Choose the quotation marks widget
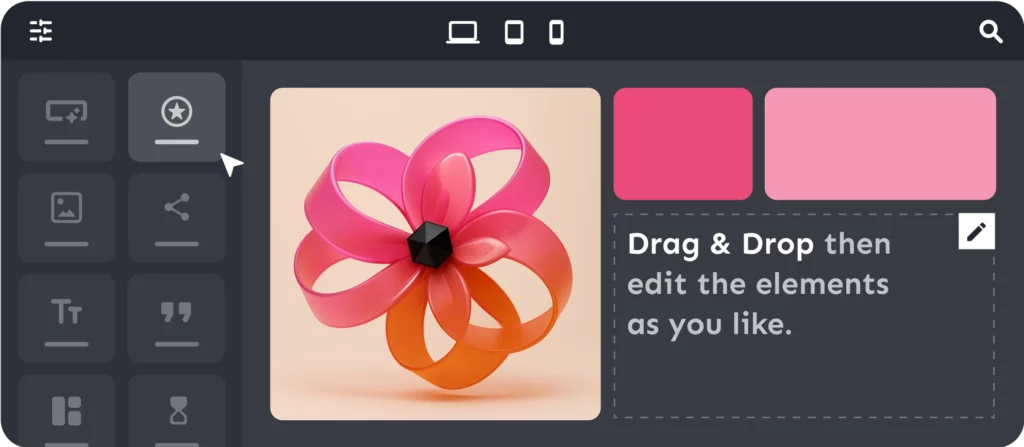1024x447 pixels. coord(177,318)
